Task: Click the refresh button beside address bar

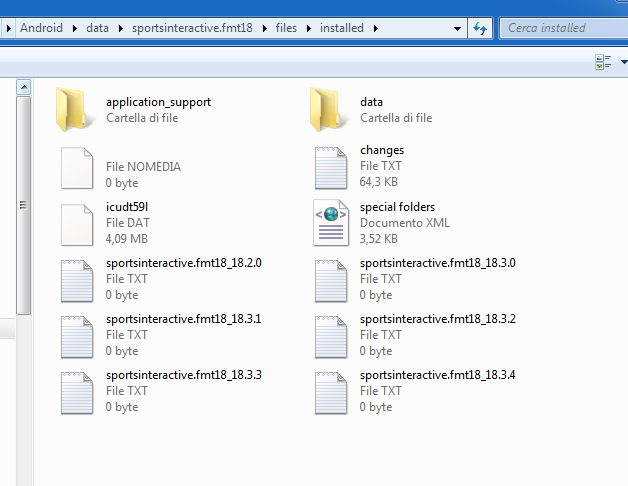Action: pos(480,28)
